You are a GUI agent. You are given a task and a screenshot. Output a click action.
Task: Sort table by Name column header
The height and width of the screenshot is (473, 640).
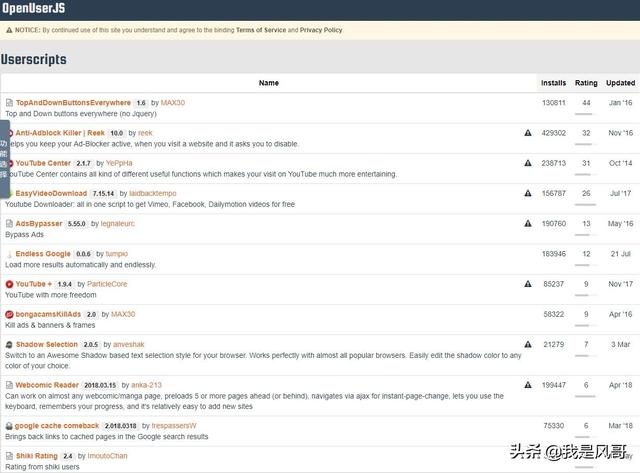269,83
